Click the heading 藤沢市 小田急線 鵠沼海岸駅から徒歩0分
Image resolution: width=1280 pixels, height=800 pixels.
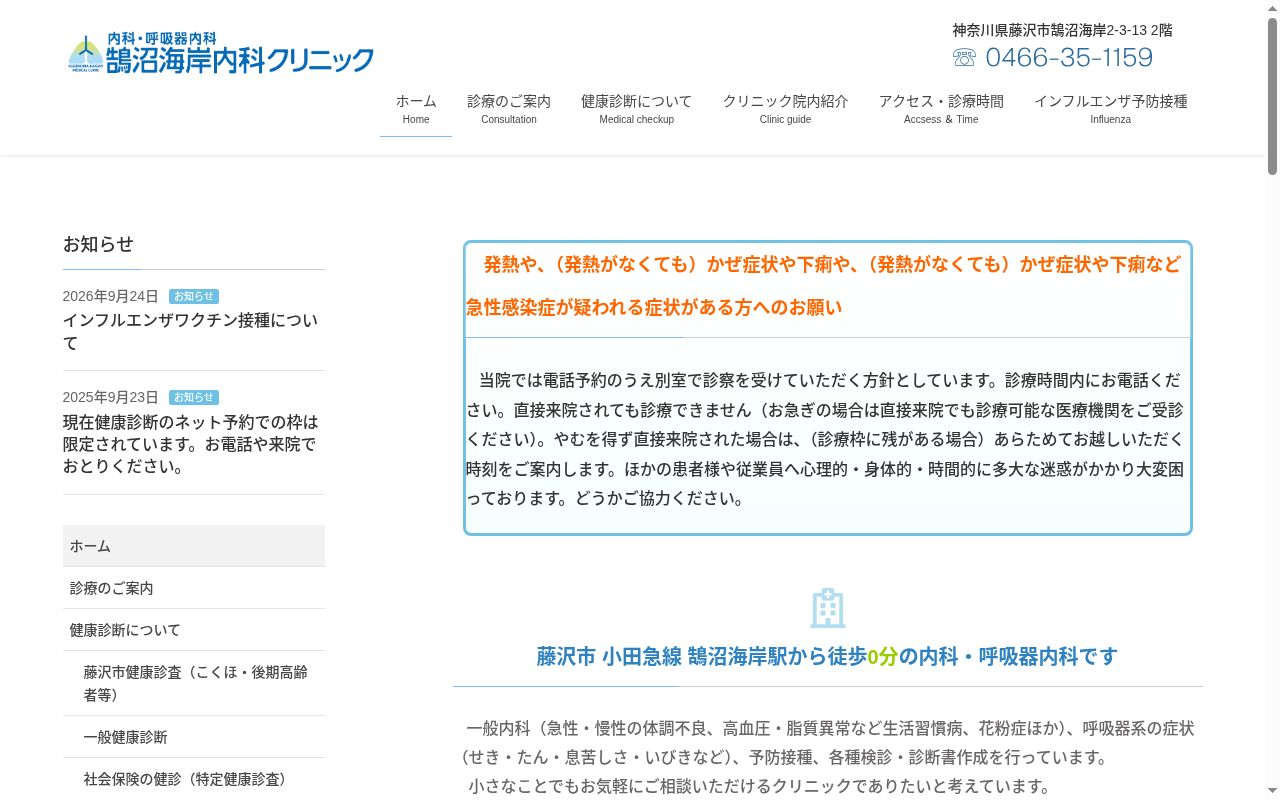(828, 656)
